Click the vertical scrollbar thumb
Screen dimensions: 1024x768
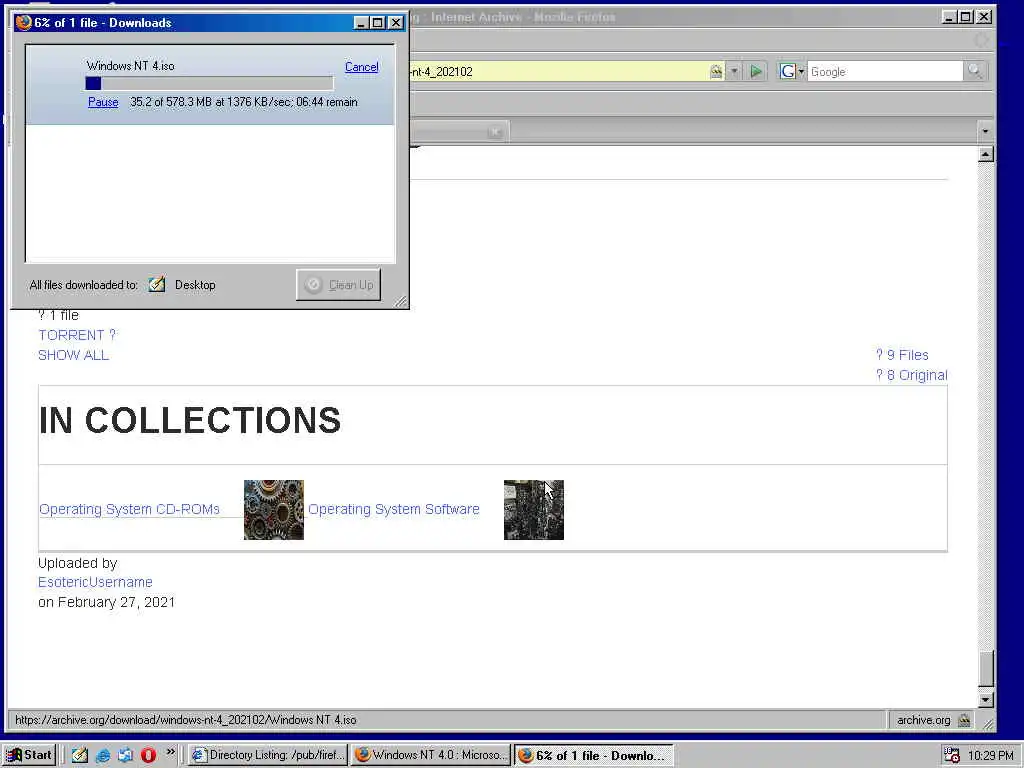tap(985, 667)
